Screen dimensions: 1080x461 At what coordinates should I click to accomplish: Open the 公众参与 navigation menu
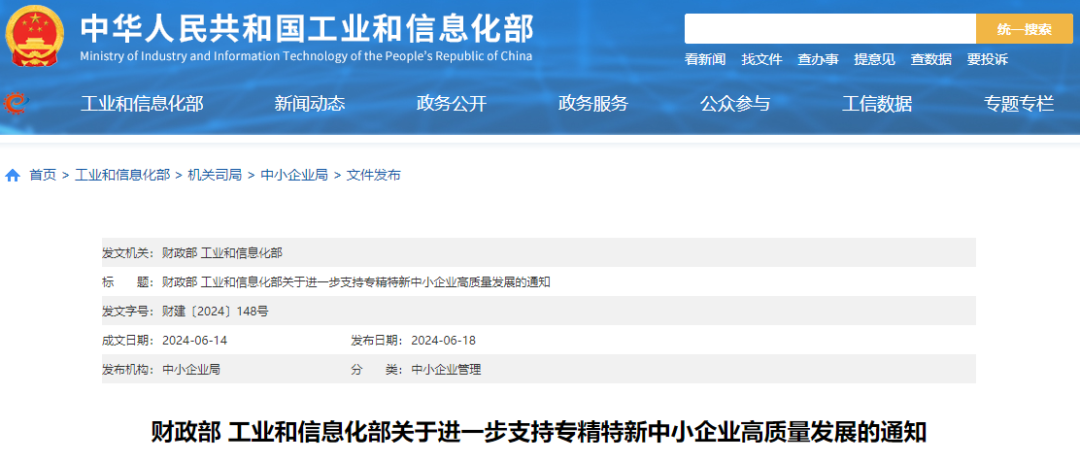[x=735, y=103]
